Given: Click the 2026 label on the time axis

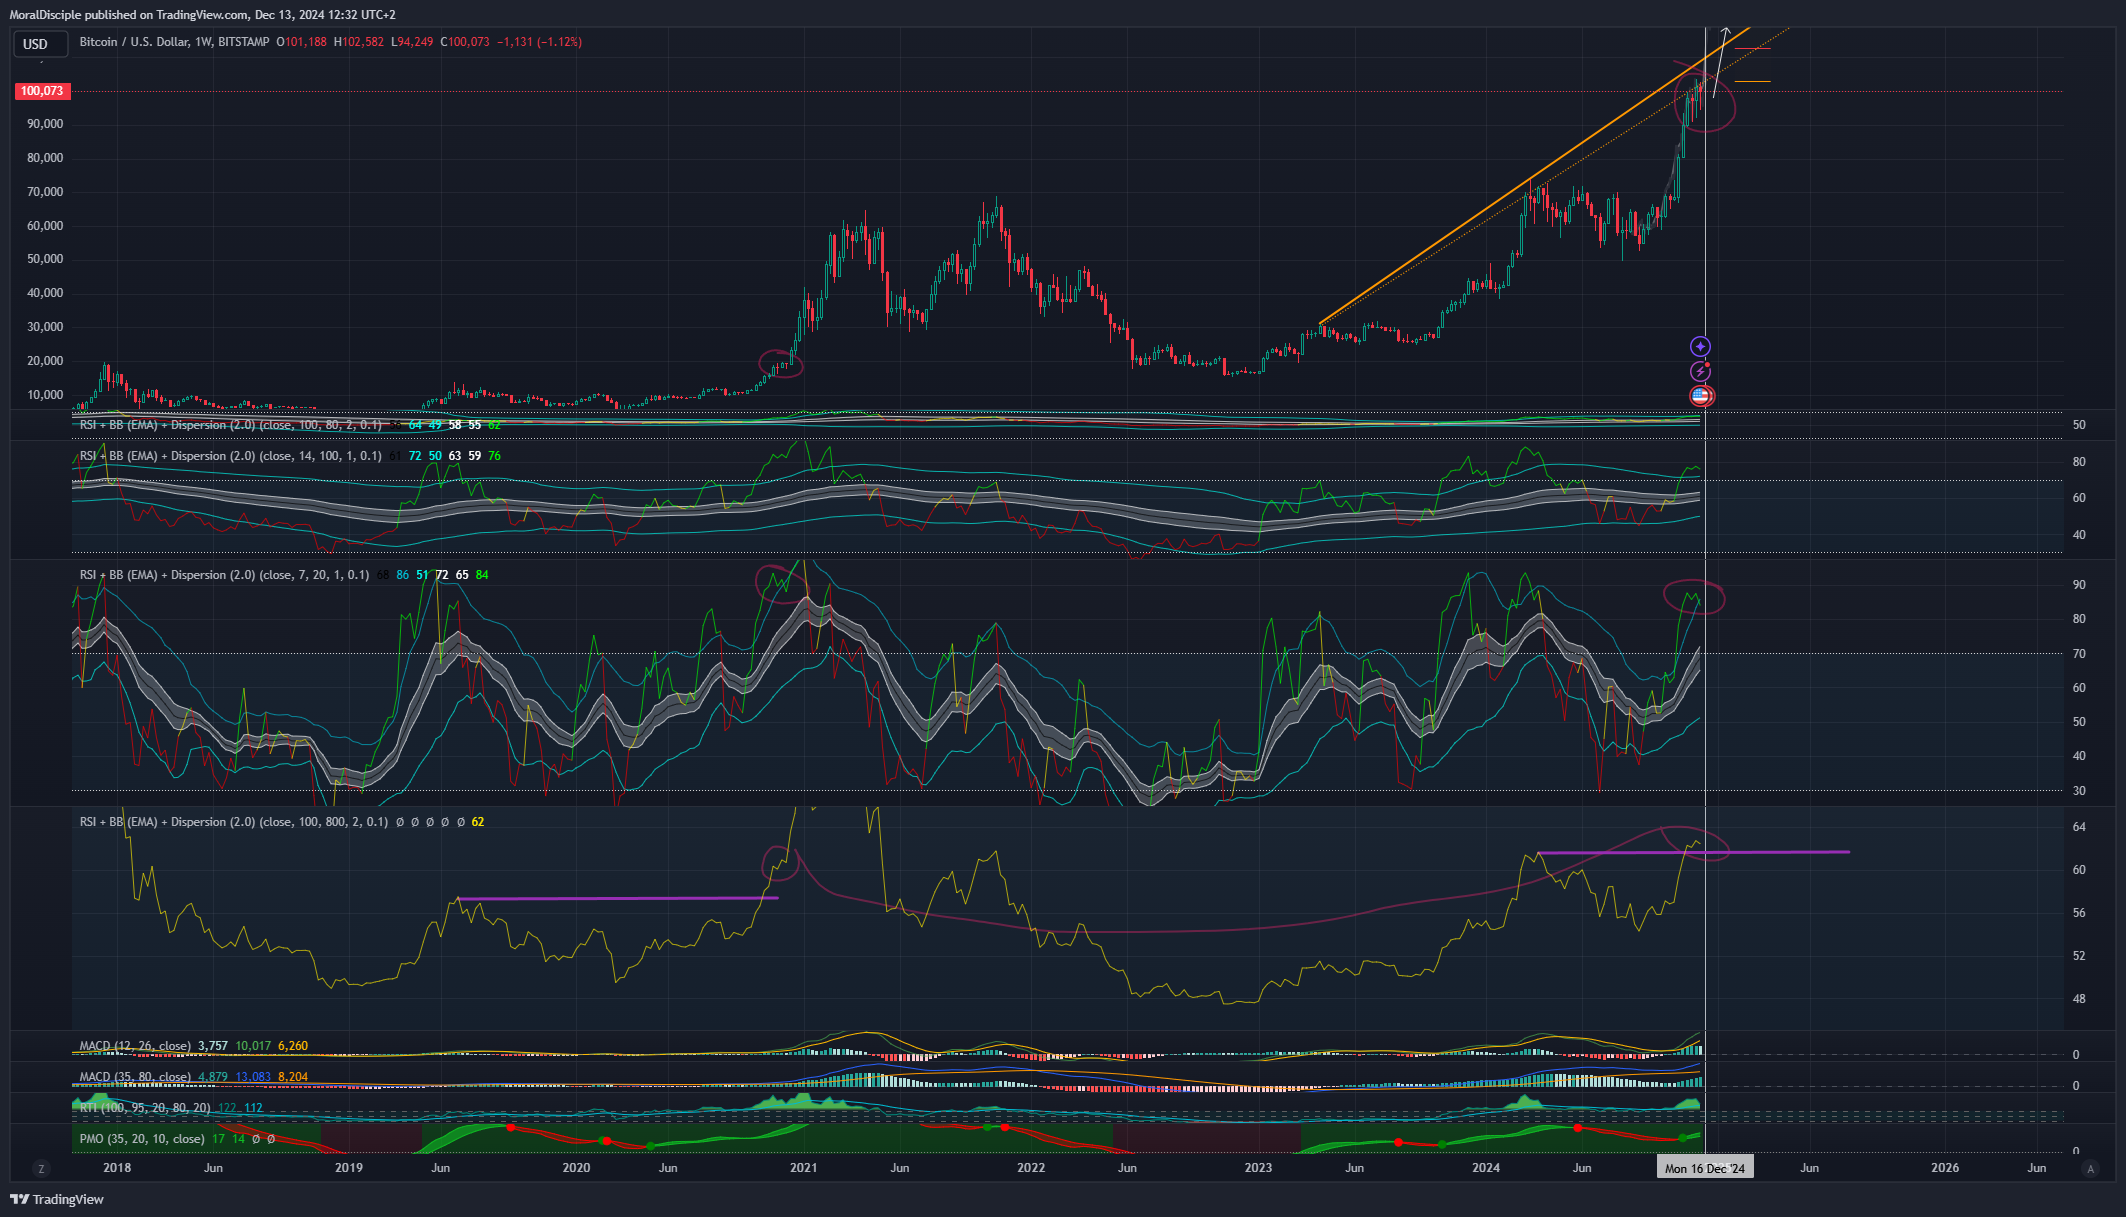Looking at the screenshot, I should pyautogui.click(x=1945, y=1168).
